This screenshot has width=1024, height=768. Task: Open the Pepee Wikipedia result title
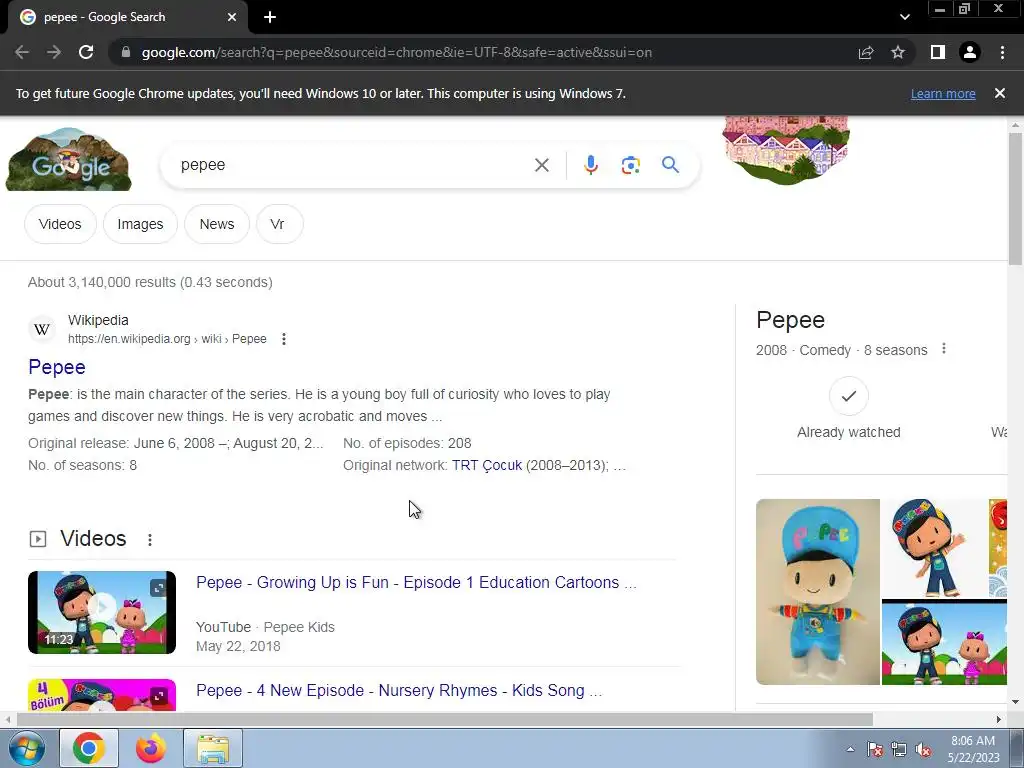click(57, 367)
